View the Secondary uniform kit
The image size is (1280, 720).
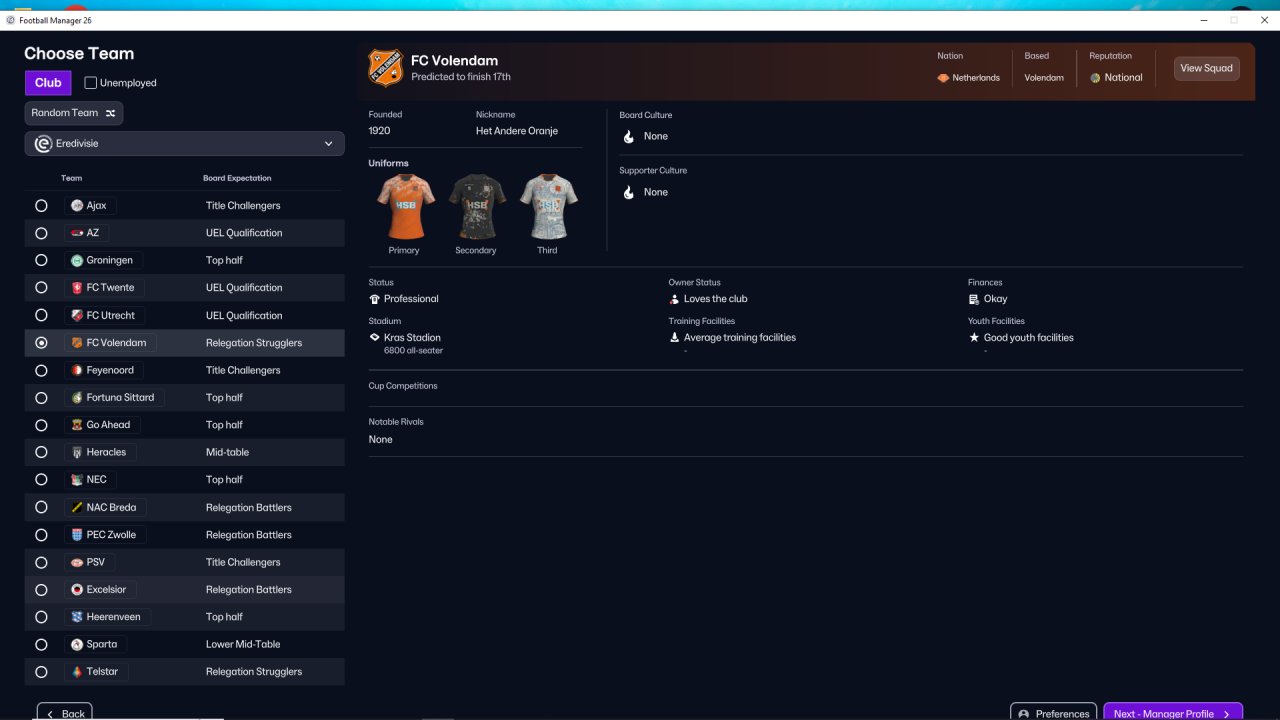coord(477,207)
